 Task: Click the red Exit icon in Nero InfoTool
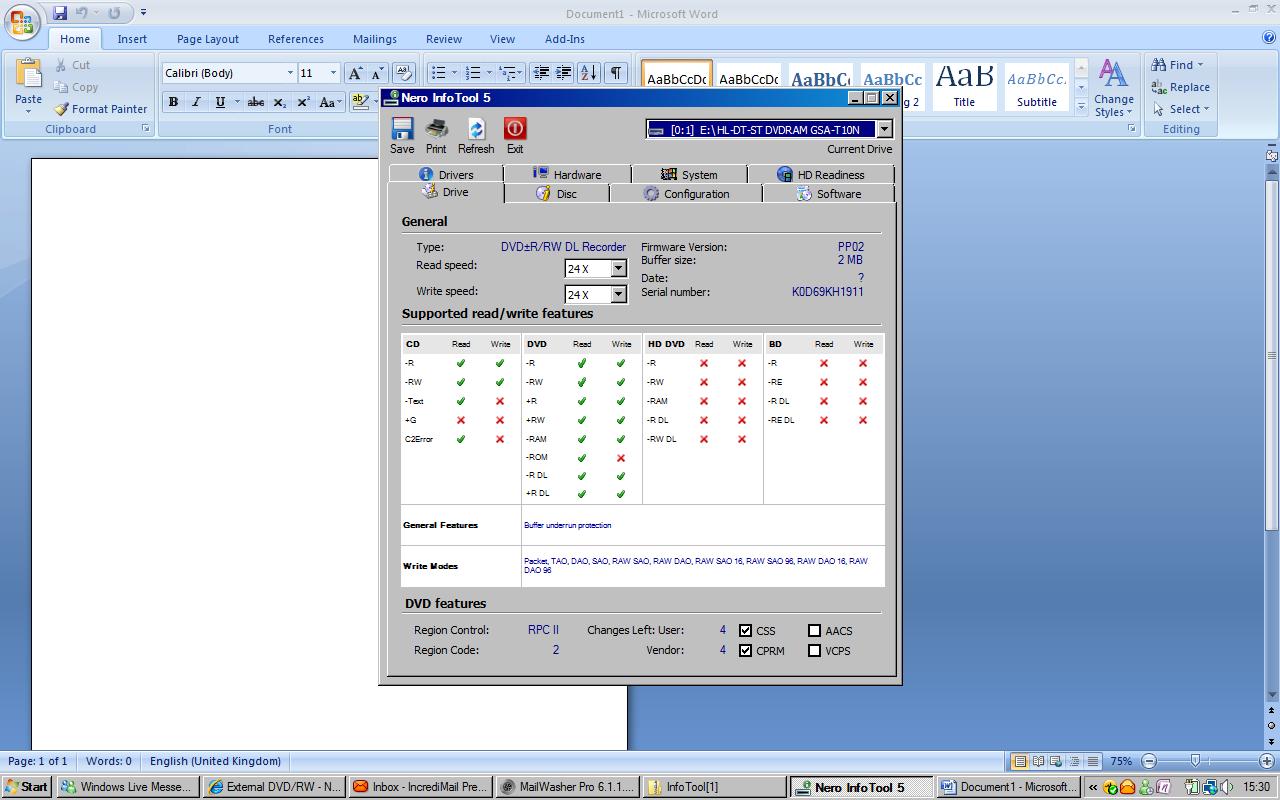point(515,128)
